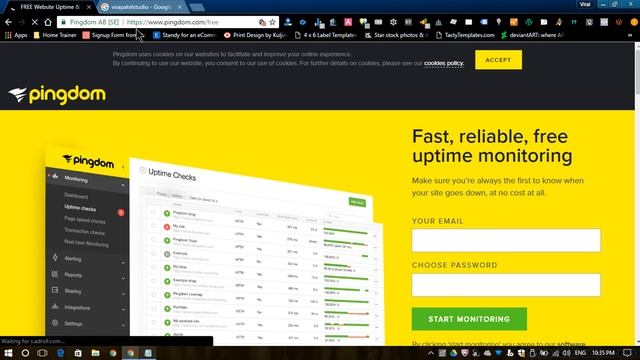Close the virapatelstudio tab

[x=180, y=7]
